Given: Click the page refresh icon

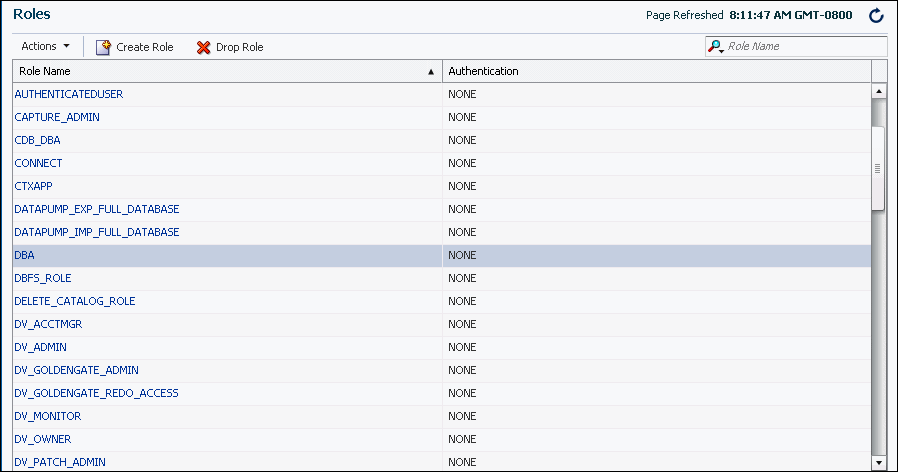Looking at the screenshot, I should pyautogui.click(x=876, y=16).
